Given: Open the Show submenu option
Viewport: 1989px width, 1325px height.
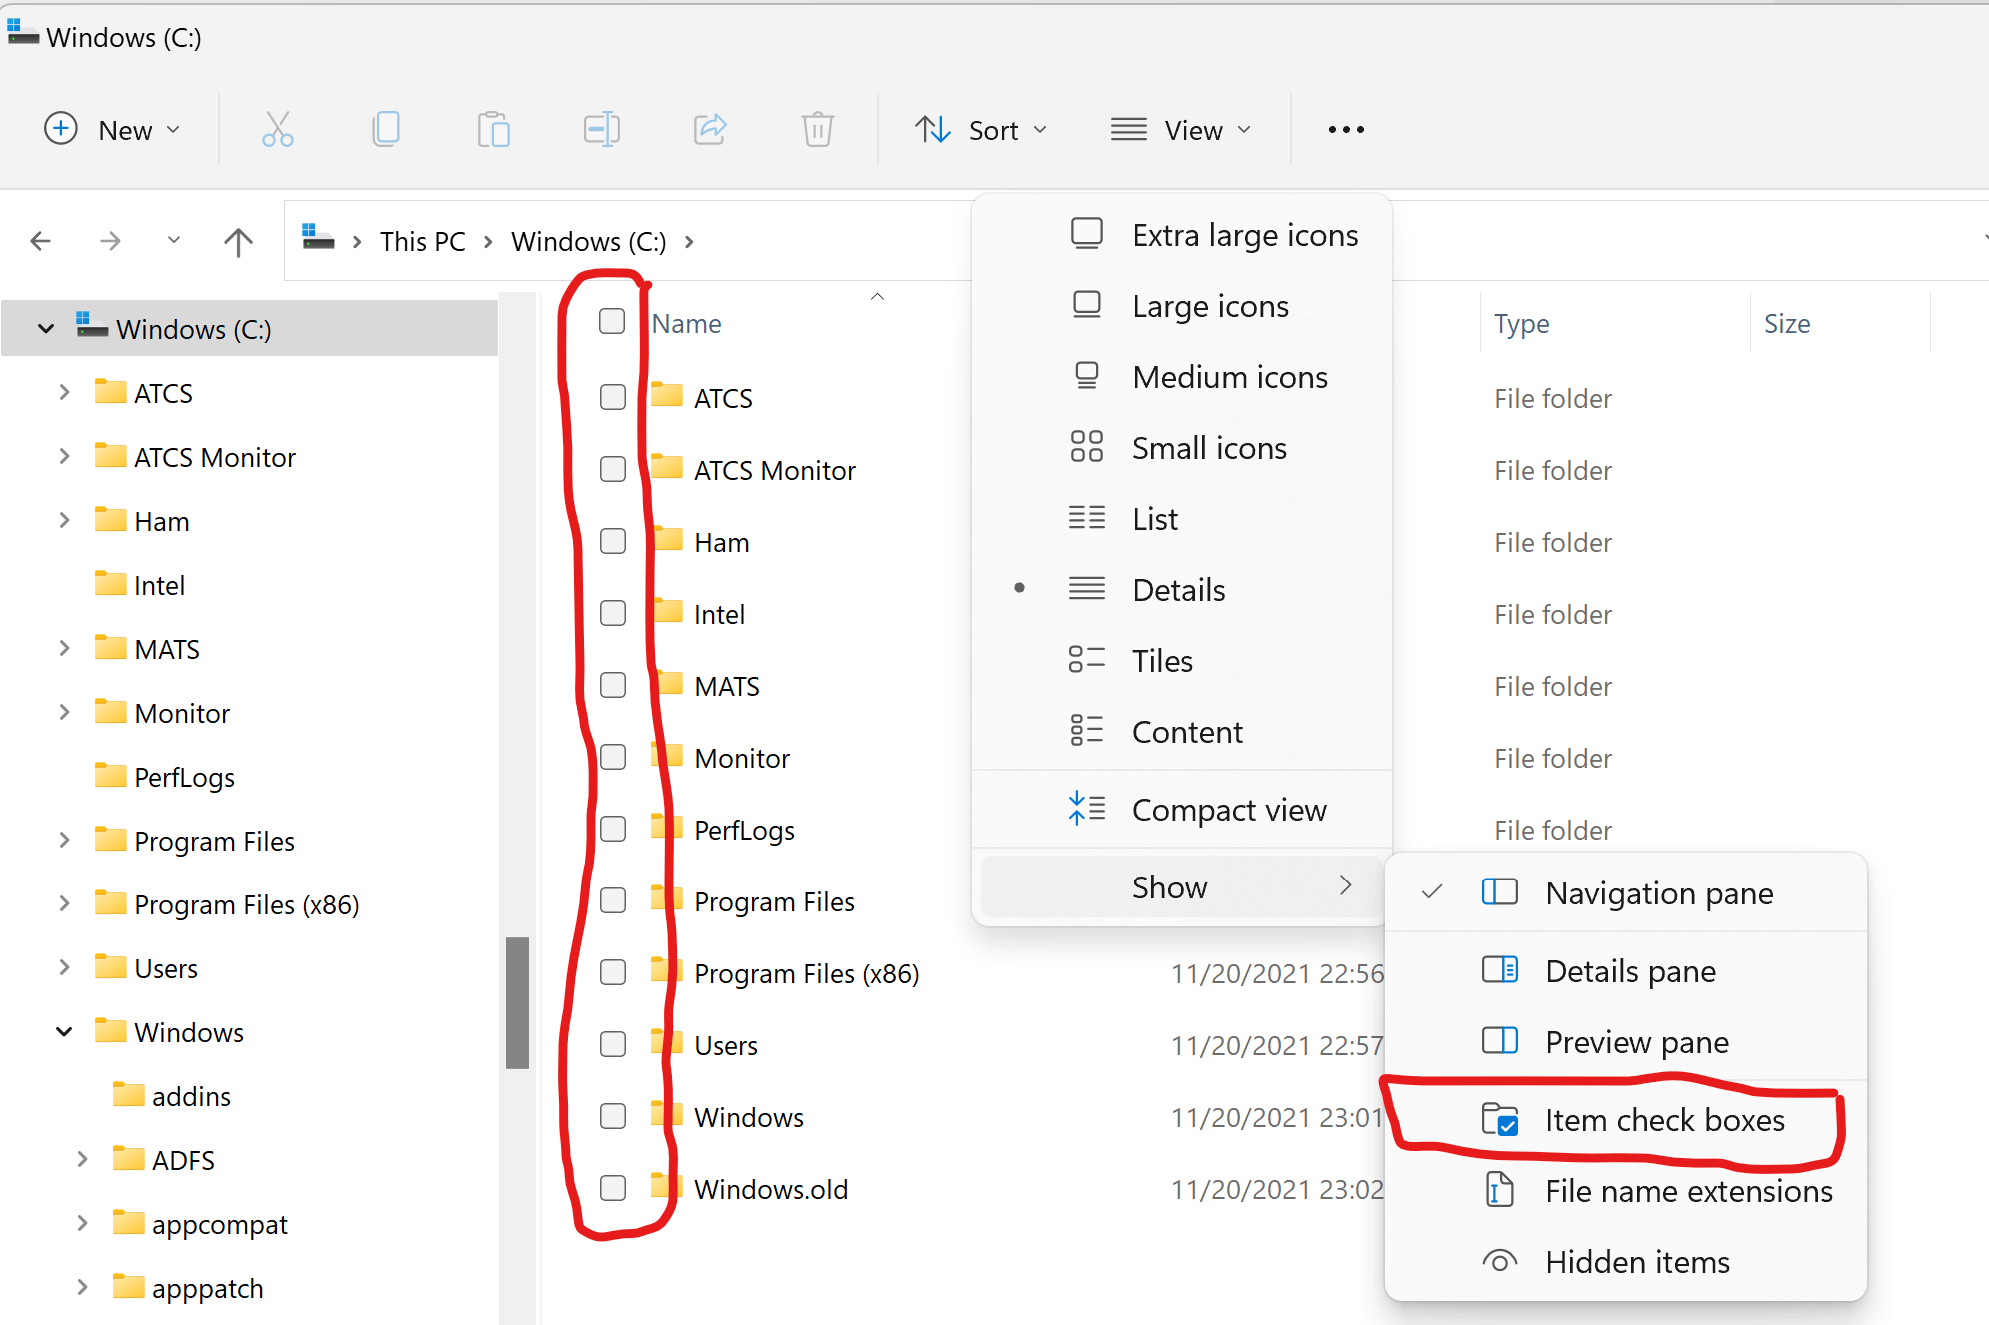Looking at the screenshot, I should (1171, 887).
